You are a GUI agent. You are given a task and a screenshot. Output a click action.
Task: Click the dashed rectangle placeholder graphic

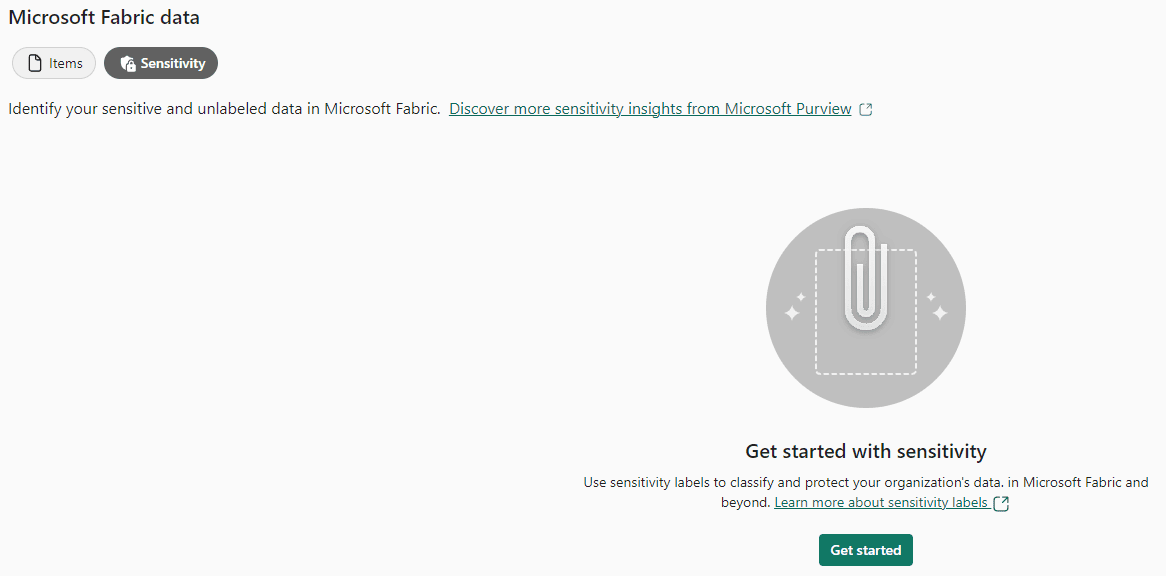click(866, 312)
